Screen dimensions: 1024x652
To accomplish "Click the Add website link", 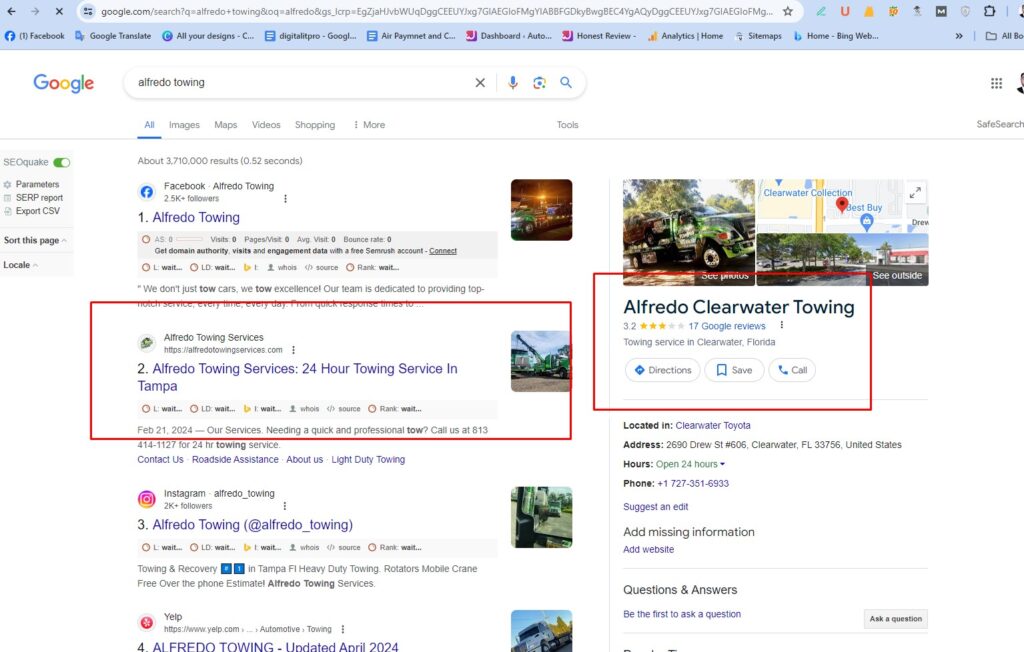I will 648,549.
